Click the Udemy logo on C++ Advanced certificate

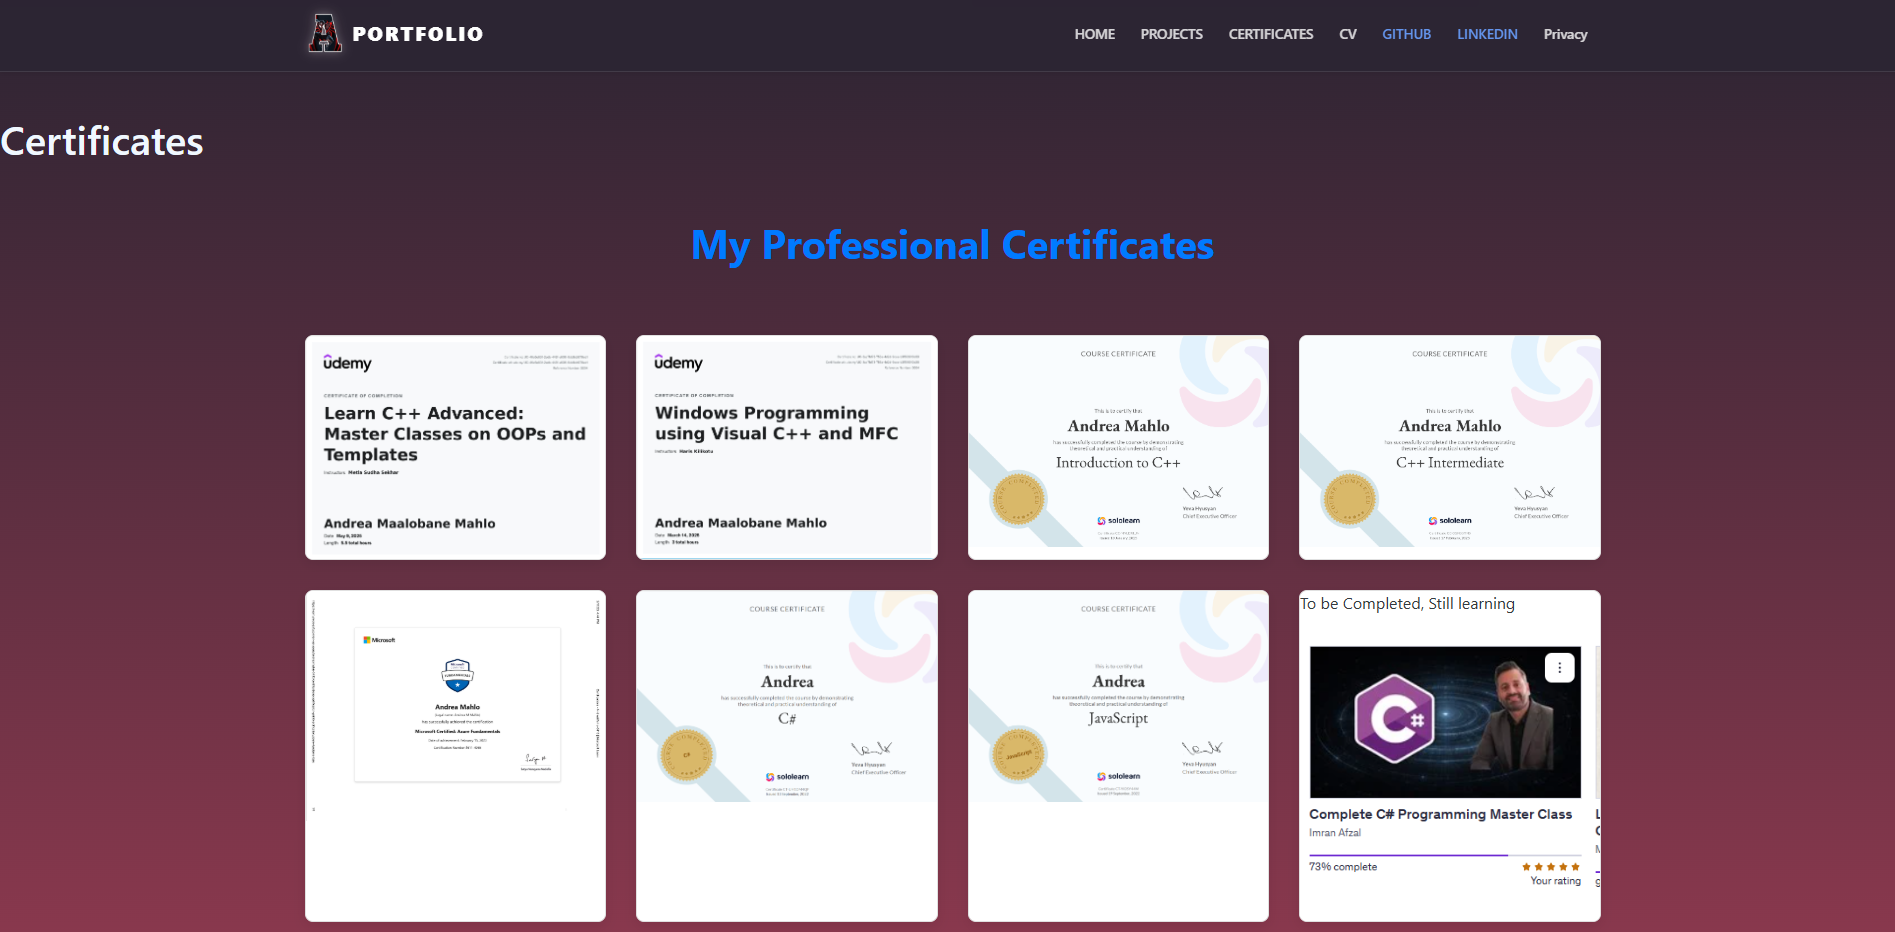[x=347, y=363]
